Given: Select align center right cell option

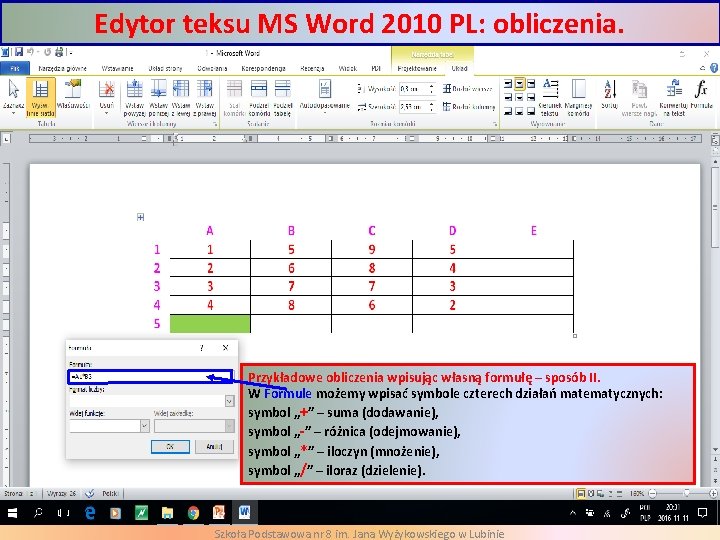Looking at the screenshot, I should (x=531, y=97).
